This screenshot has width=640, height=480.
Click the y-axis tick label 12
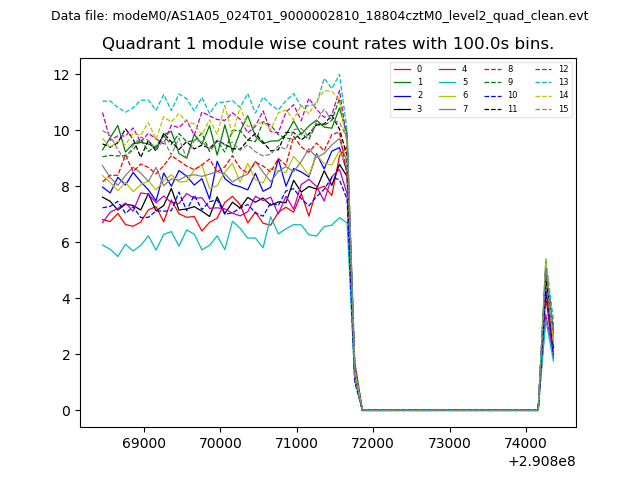pyautogui.click(x=60, y=75)
